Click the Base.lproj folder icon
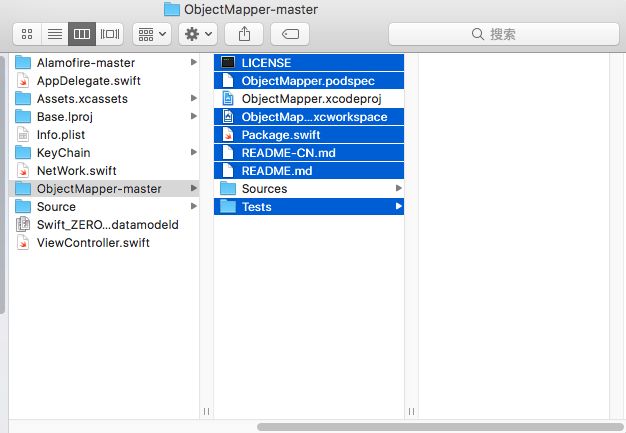The width and height of the screenshot is (626, 433). [23, 117]
